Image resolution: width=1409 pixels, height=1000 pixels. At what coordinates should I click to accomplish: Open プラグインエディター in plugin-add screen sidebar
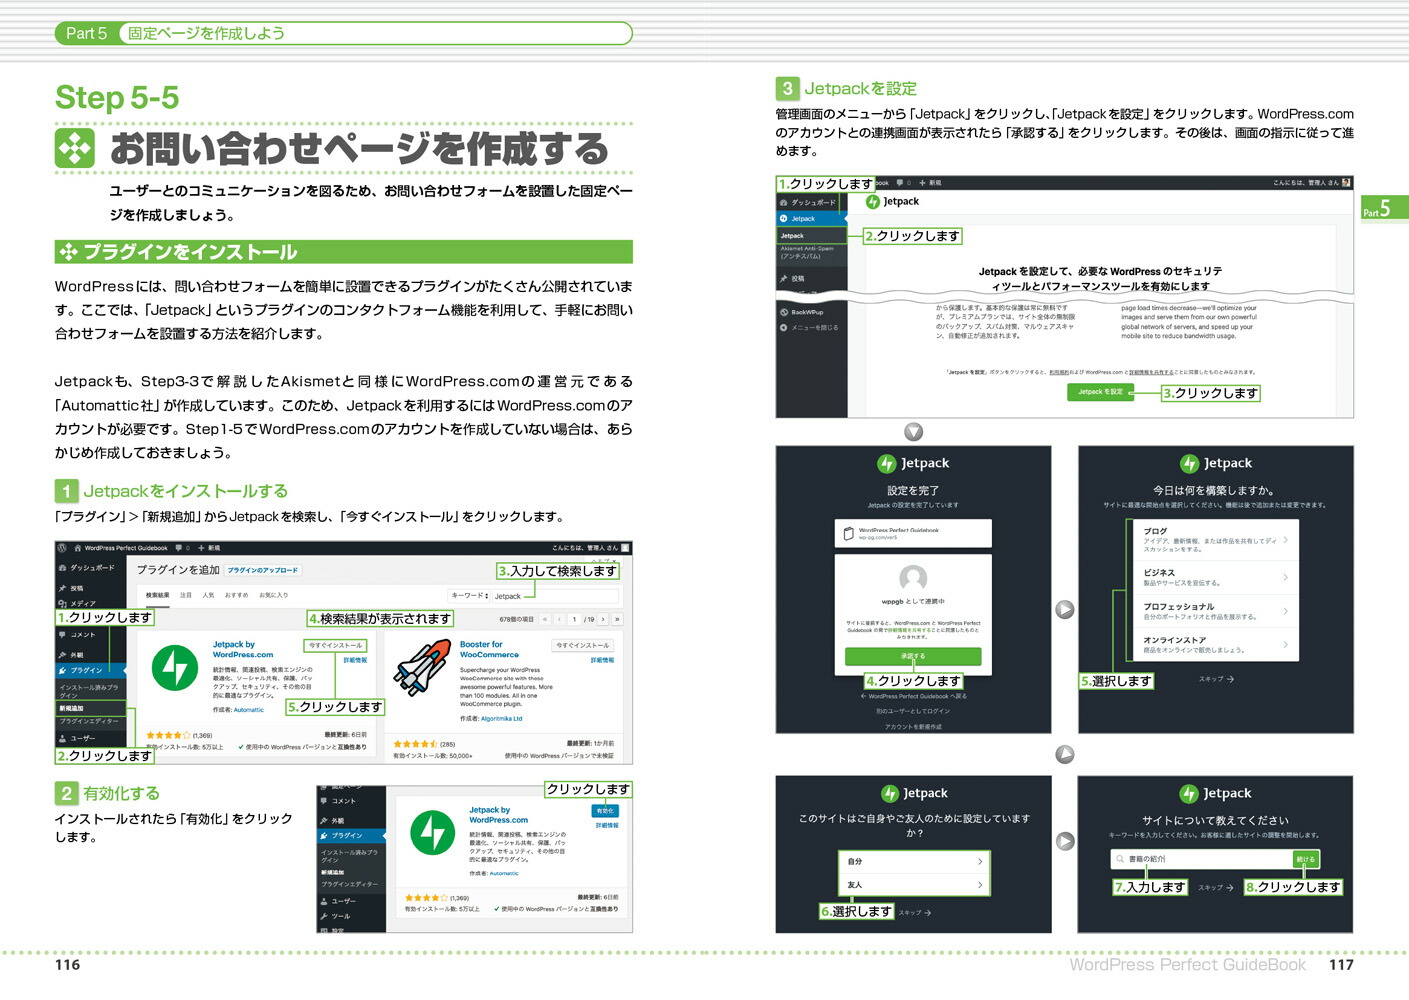88,720
